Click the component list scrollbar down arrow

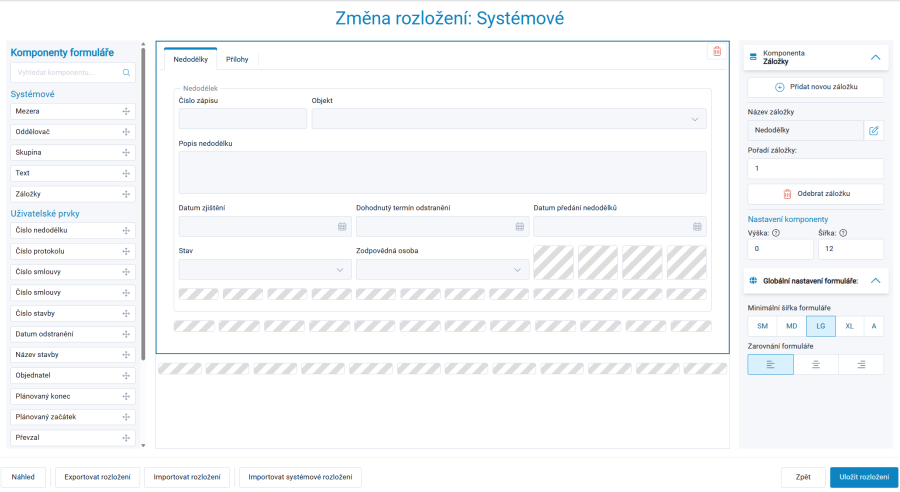click(143, 445)
